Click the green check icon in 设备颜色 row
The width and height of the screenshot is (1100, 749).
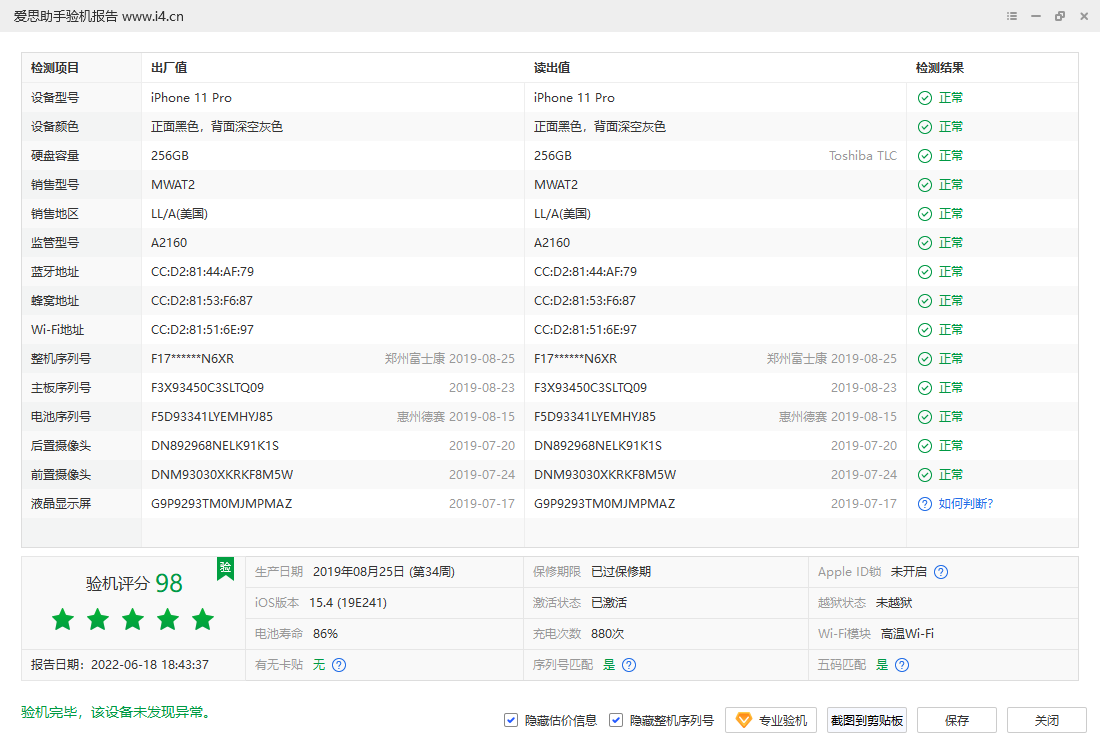coord(925,127)
